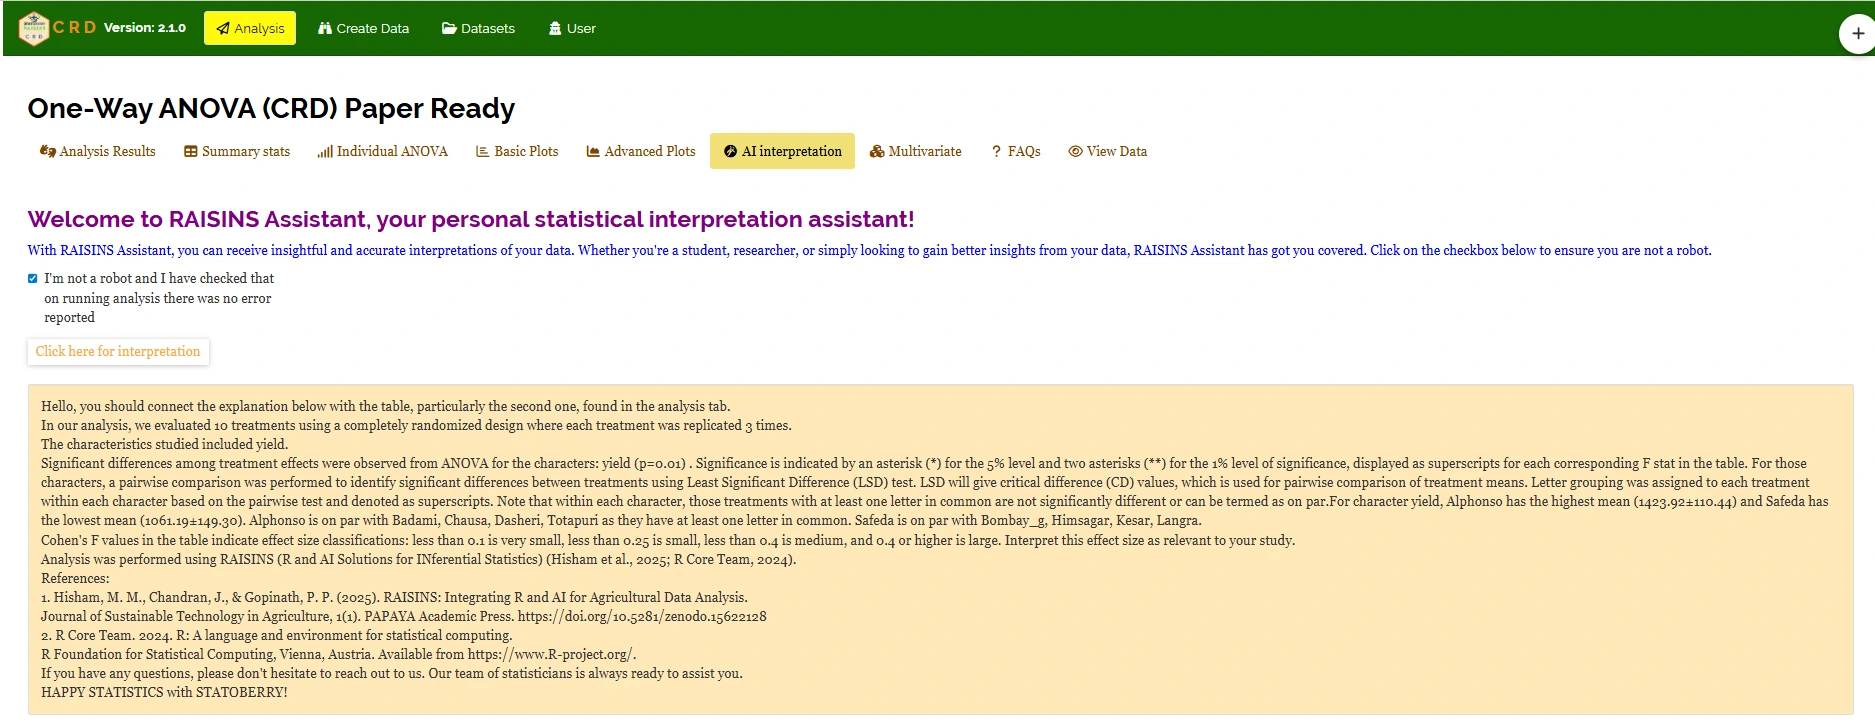This screenshot has height=725, width=1875.
Task: Open the Datasets menu item
Action: pyautogui.click(x=478, y=29)
